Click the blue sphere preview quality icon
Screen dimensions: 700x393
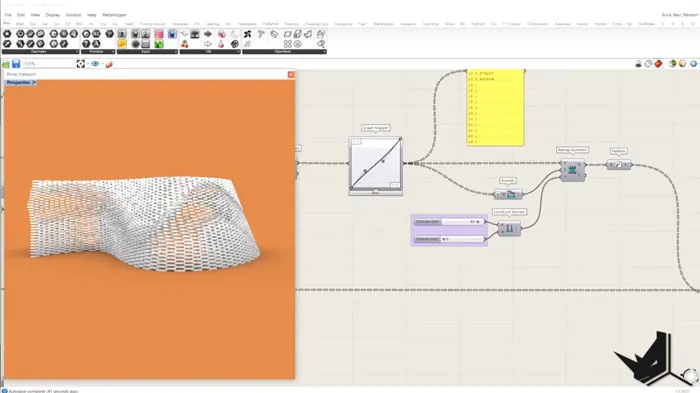click(694, 64)
